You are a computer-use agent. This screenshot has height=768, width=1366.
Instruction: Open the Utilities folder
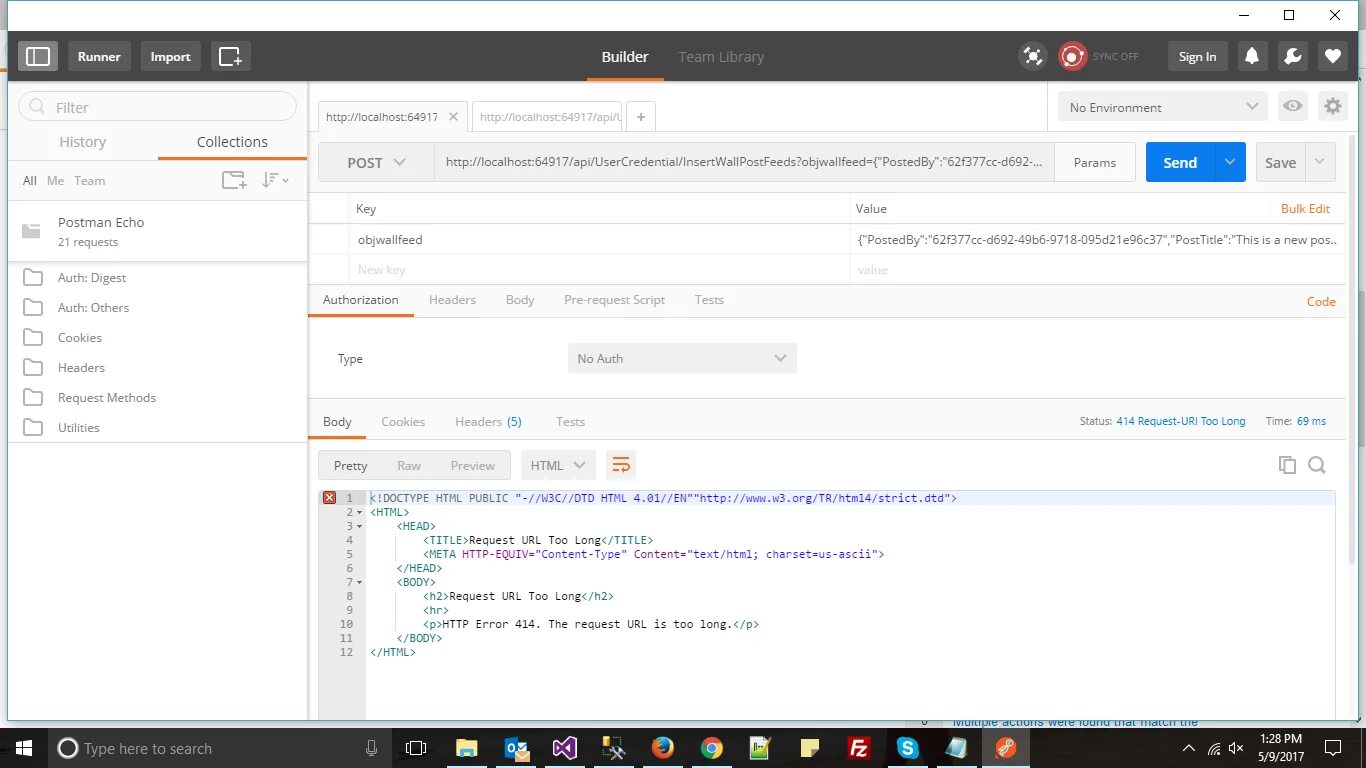coord(157,427)
